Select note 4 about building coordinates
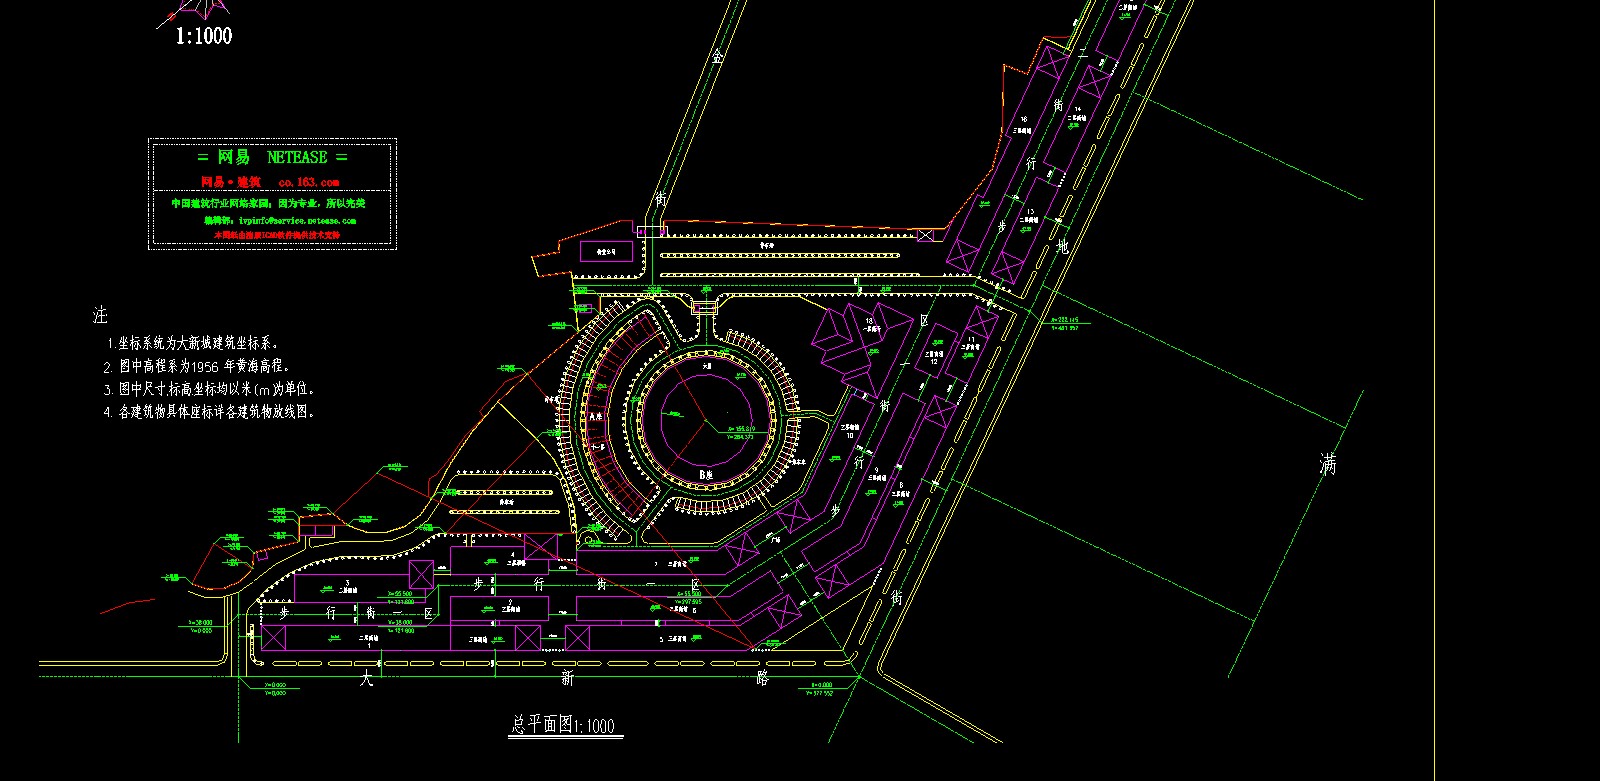The height and width of the screenshot is (781, 1600). [x=210, y=411]
